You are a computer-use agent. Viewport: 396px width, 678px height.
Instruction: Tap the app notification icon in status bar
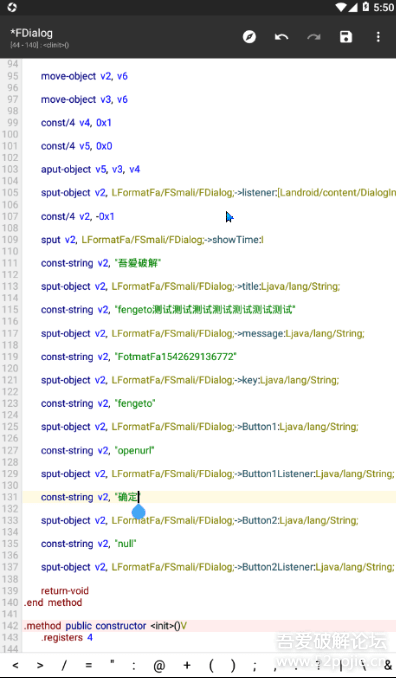tap(12, 7)
